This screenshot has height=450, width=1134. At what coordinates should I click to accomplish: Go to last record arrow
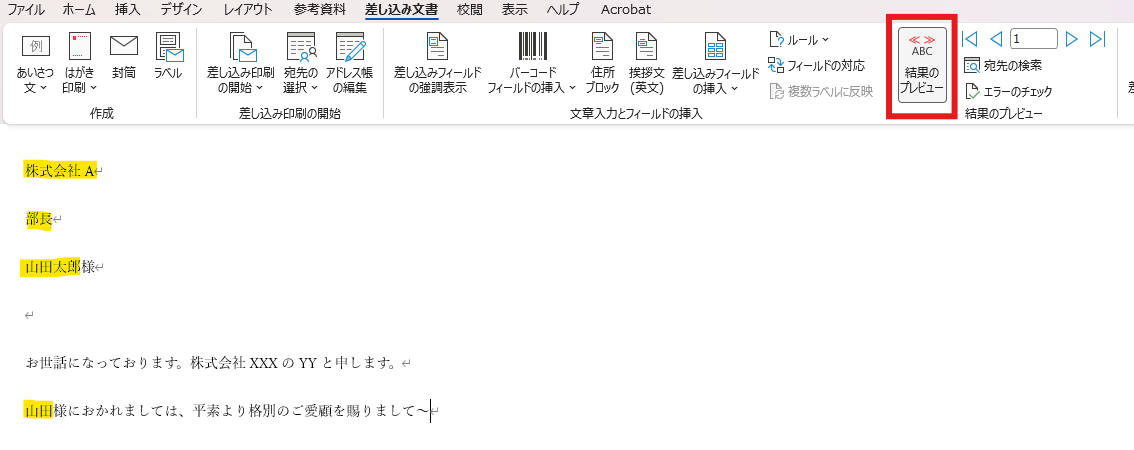tap(1098, 39)
